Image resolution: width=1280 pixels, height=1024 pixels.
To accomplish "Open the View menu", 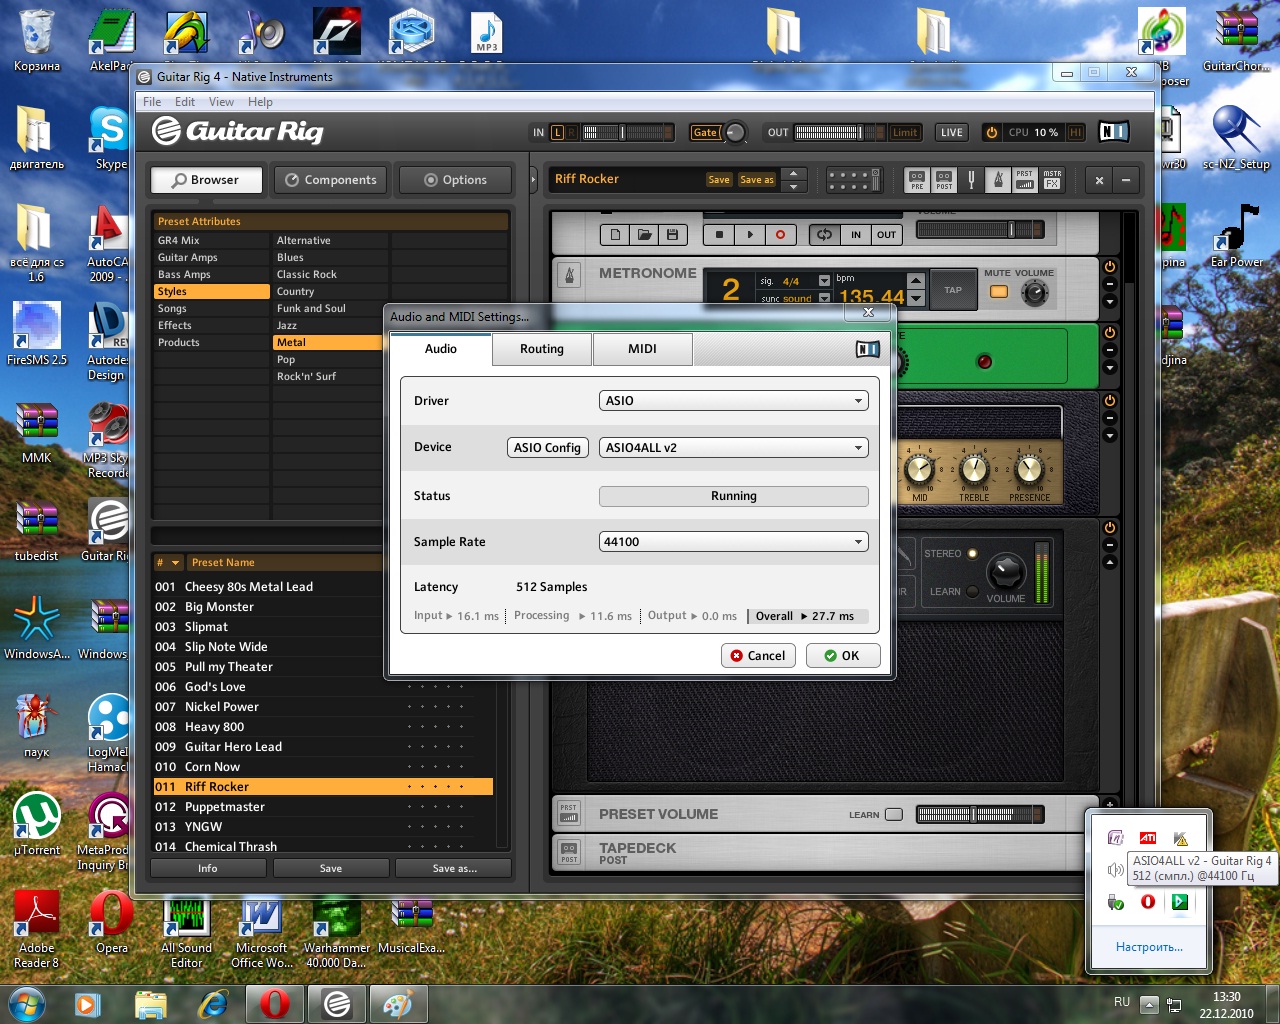I will 221,102.
